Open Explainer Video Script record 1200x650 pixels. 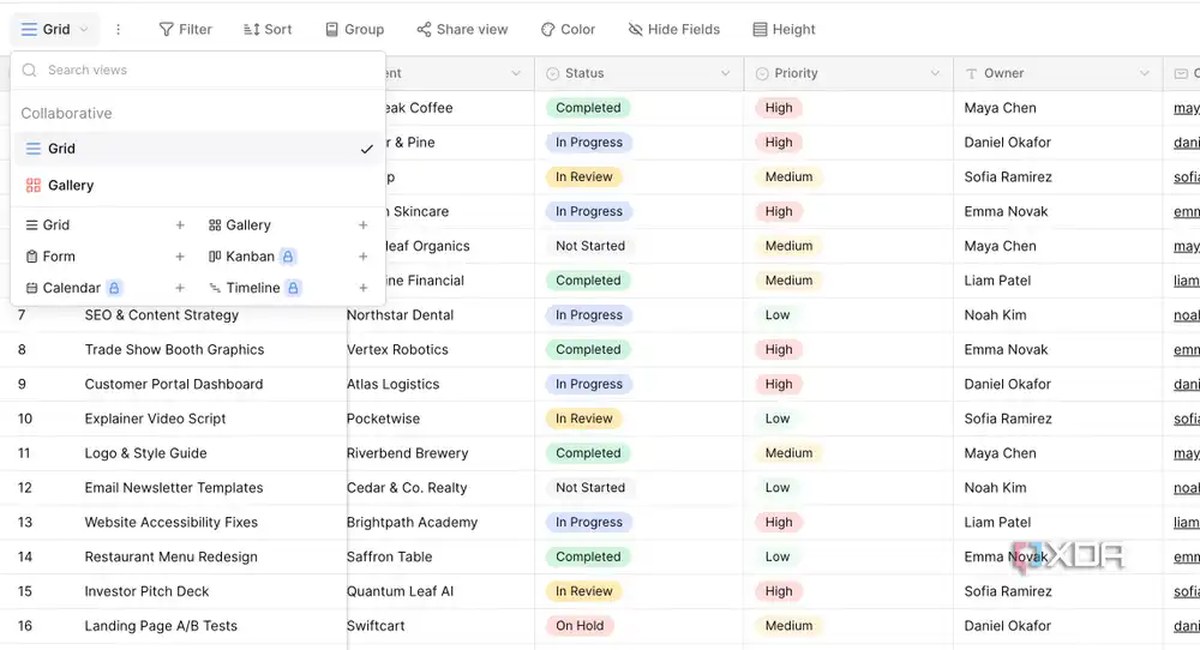[x=155, y=419]
